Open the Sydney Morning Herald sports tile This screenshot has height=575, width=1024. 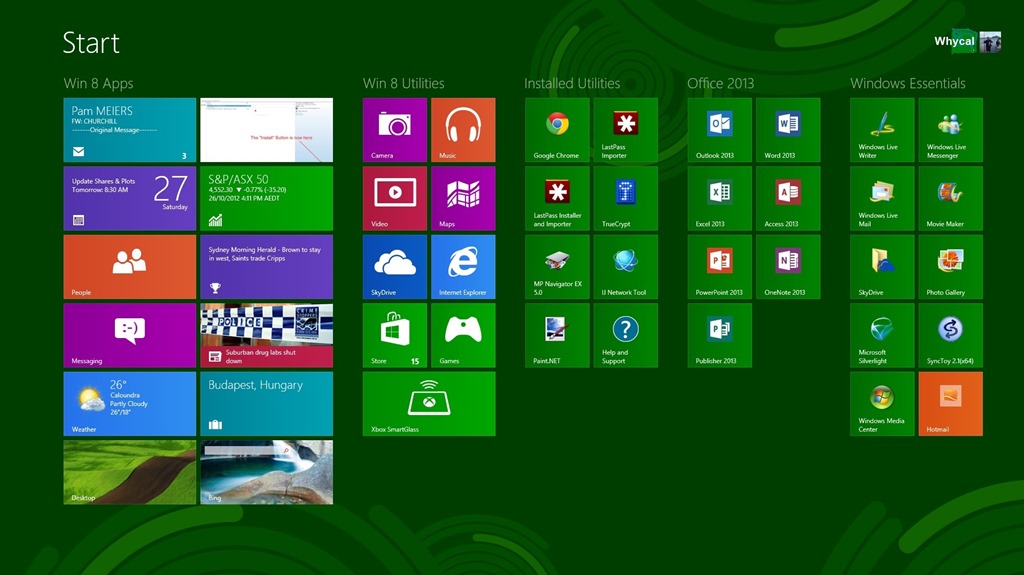266,267
